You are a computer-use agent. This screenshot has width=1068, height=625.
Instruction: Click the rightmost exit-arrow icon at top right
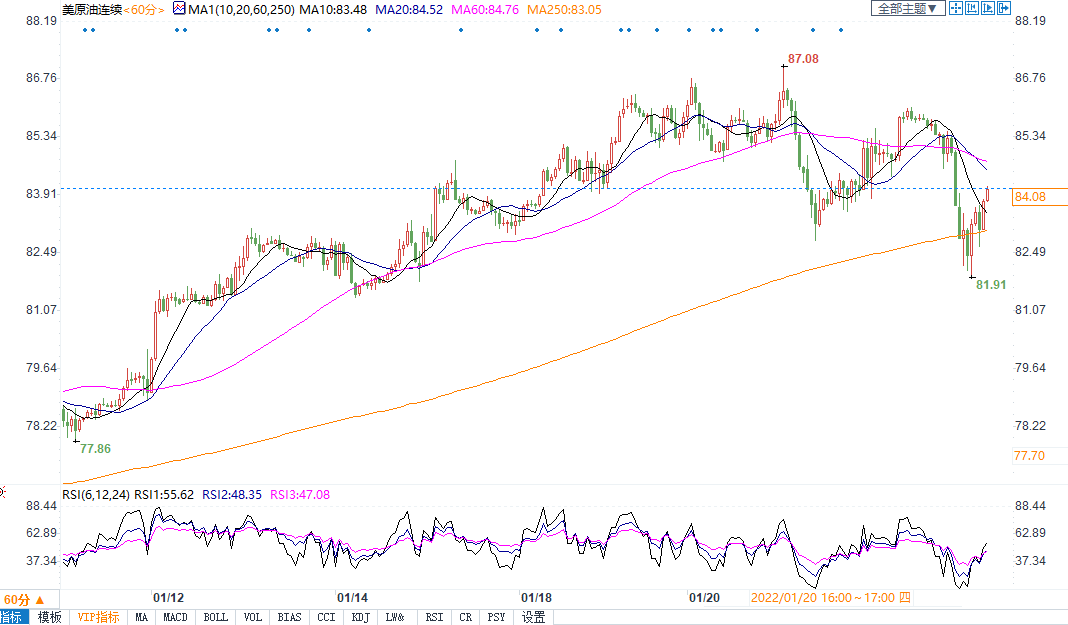pyautogui.click(x=1004, y=9)
